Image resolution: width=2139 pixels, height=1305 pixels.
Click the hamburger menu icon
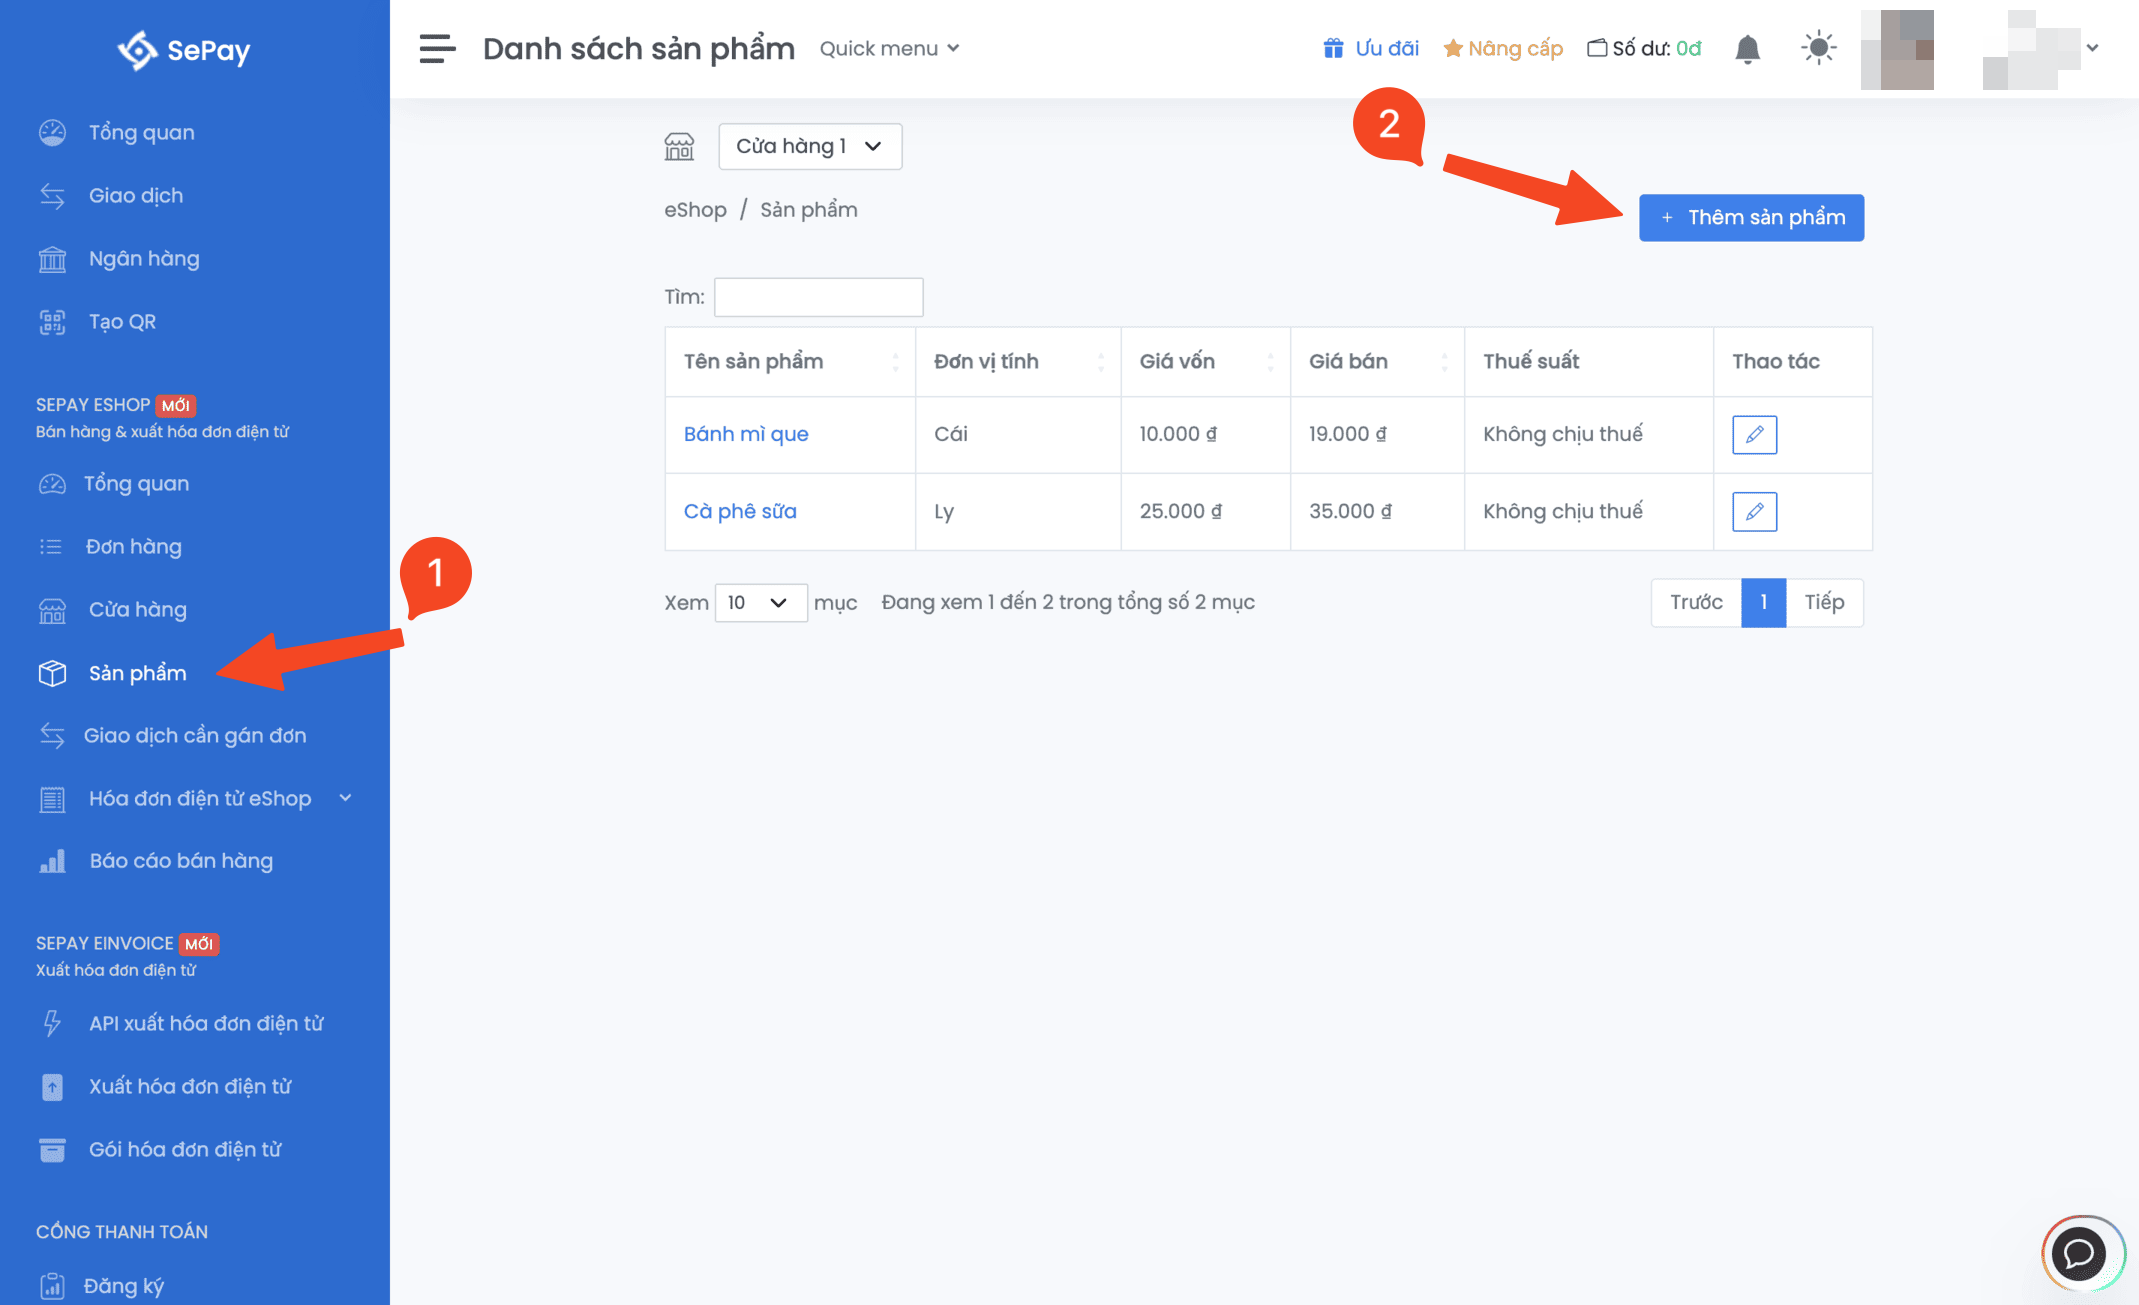[437, 48]
